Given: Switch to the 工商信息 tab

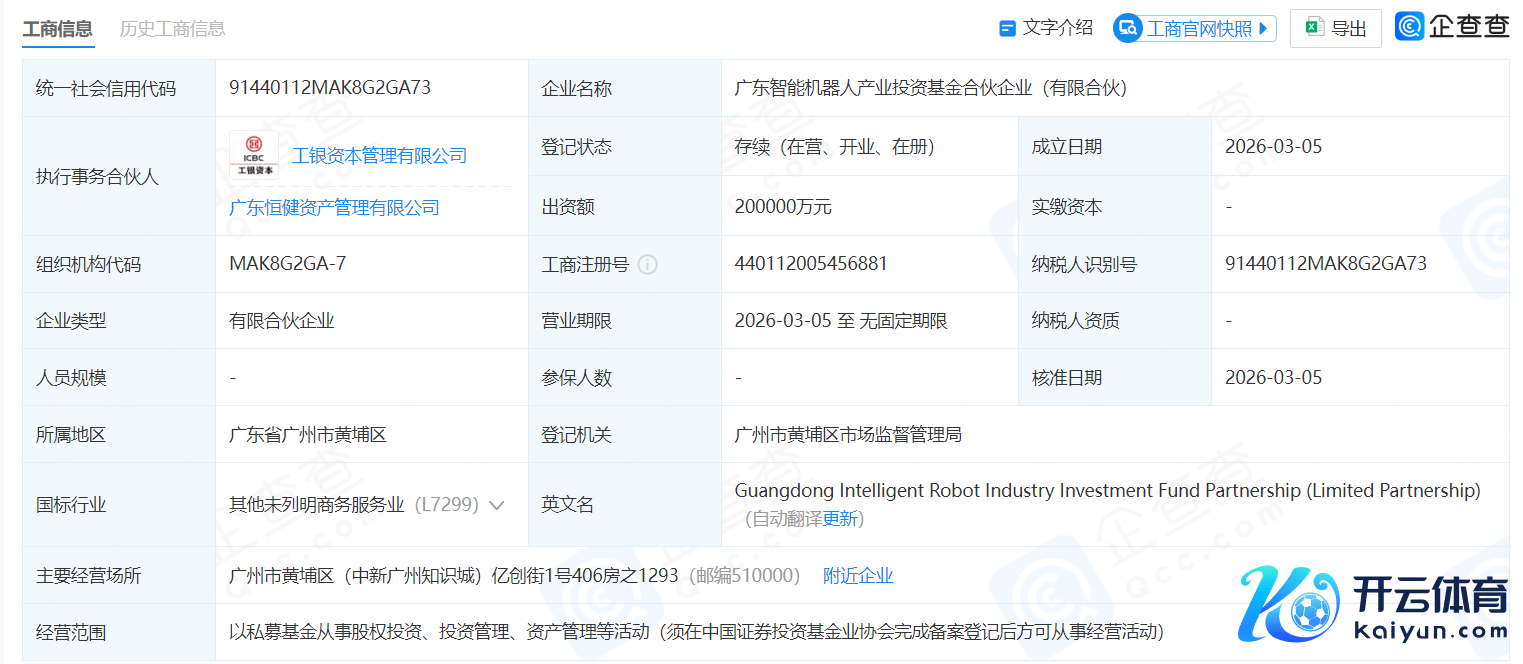Looking at the screenshot, I should pyautogui.click(x=57, y=28).
